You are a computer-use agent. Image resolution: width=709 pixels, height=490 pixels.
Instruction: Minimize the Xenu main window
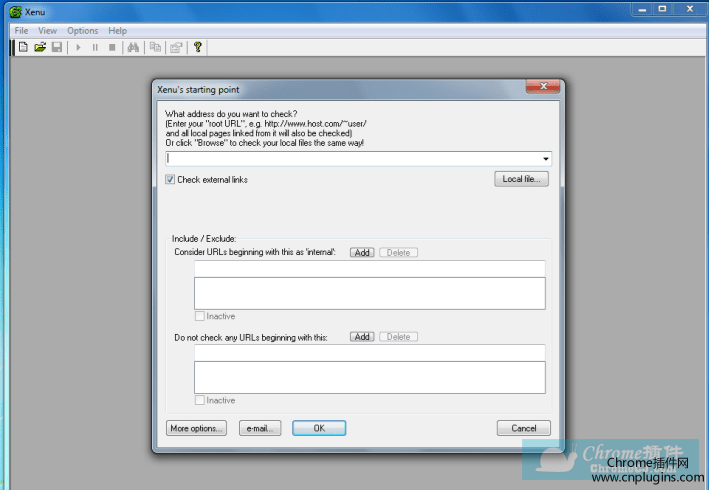643,9
